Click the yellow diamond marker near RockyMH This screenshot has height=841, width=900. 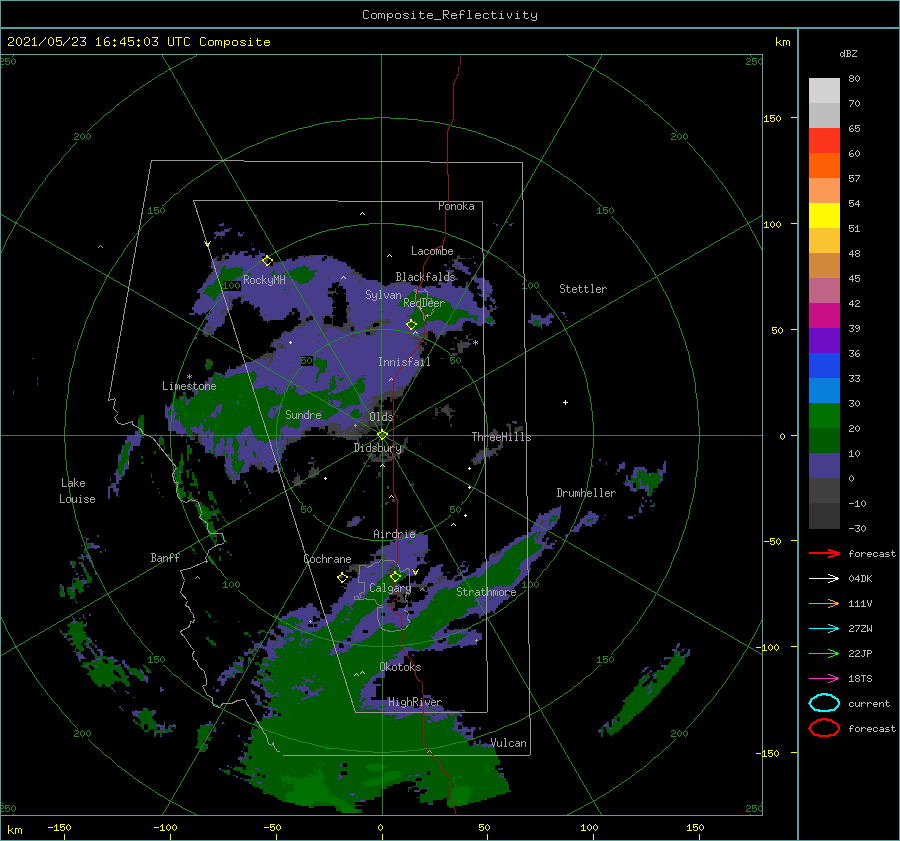point(267,261)
